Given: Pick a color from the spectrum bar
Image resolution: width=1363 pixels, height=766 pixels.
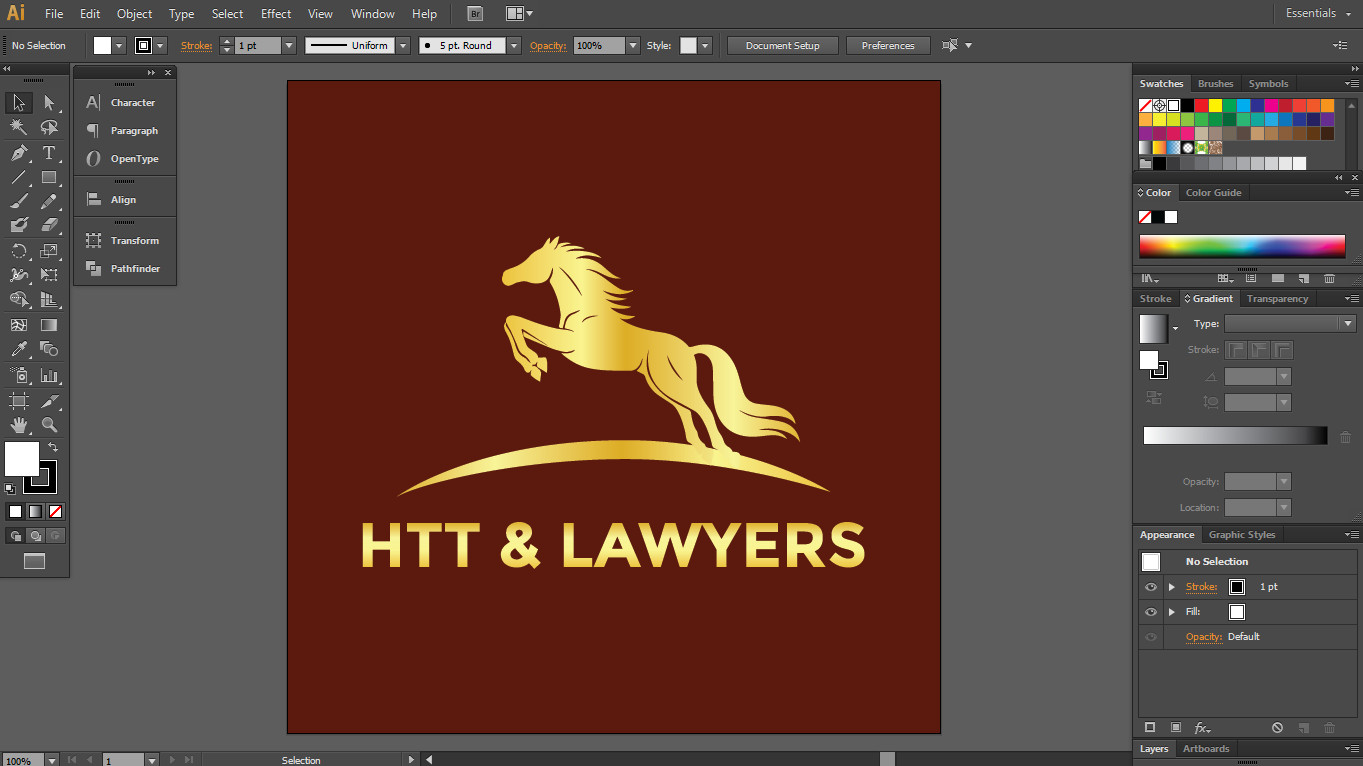Looking at the screenshot, I should [1242, 246].
